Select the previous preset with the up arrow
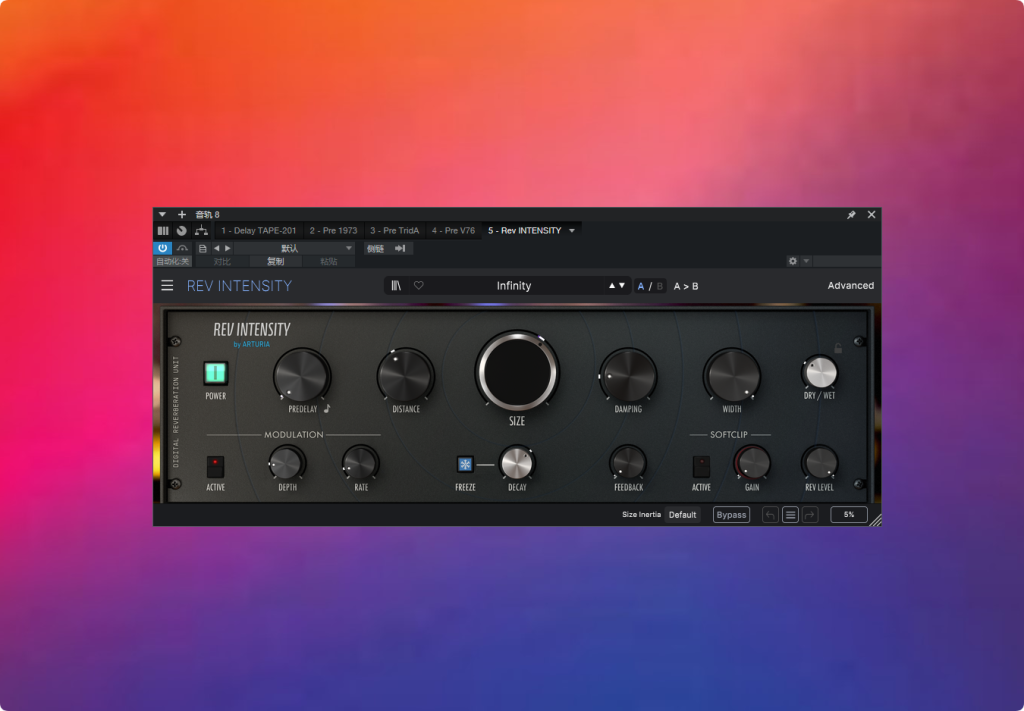This screenshot has height=711, width=1024. pyautogui.click(x=612, y=285)
